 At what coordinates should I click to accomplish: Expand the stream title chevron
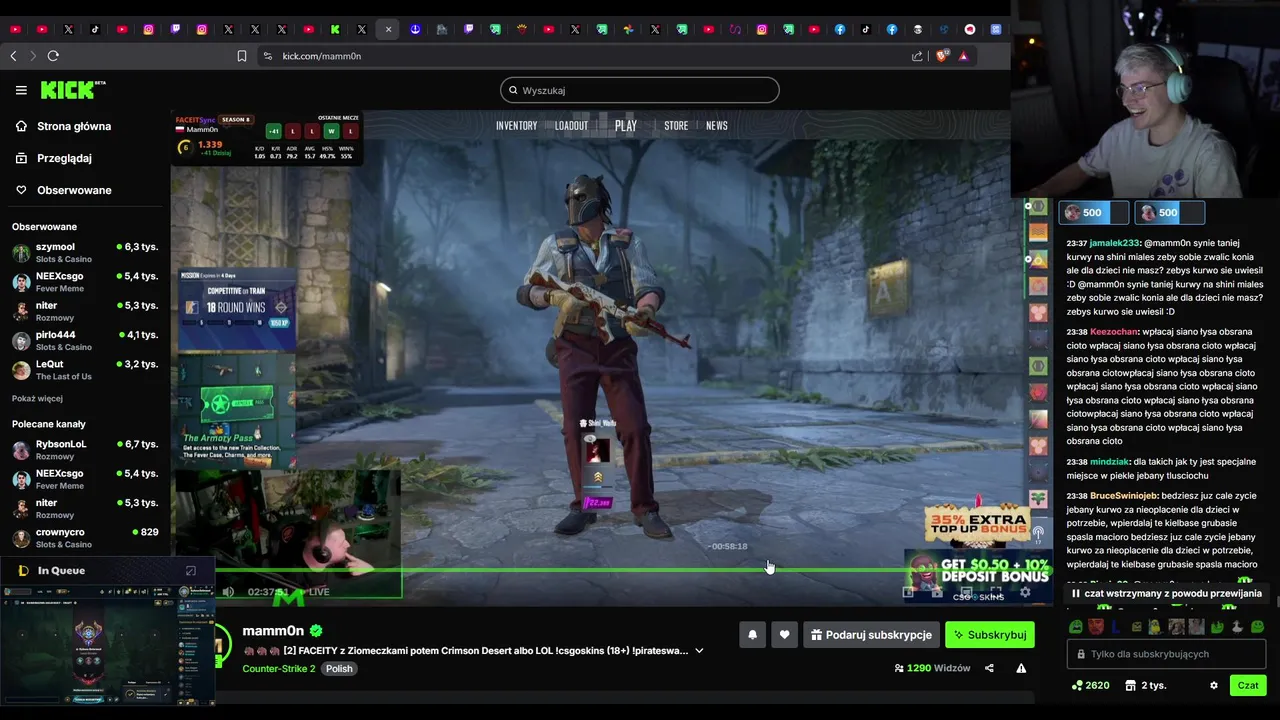coord(699,650)
